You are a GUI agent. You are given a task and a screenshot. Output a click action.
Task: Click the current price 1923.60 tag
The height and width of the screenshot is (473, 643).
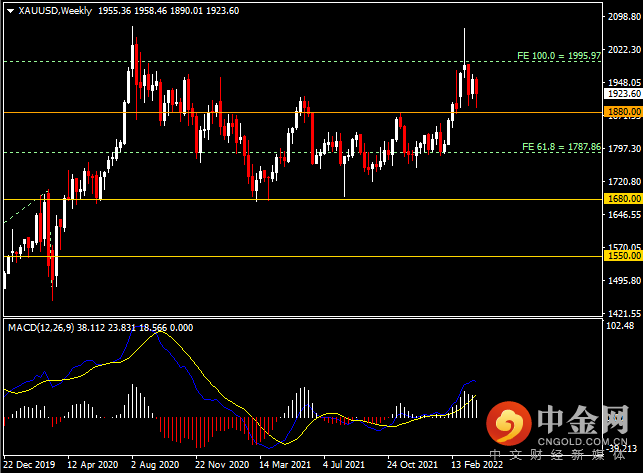coord(623,94)
